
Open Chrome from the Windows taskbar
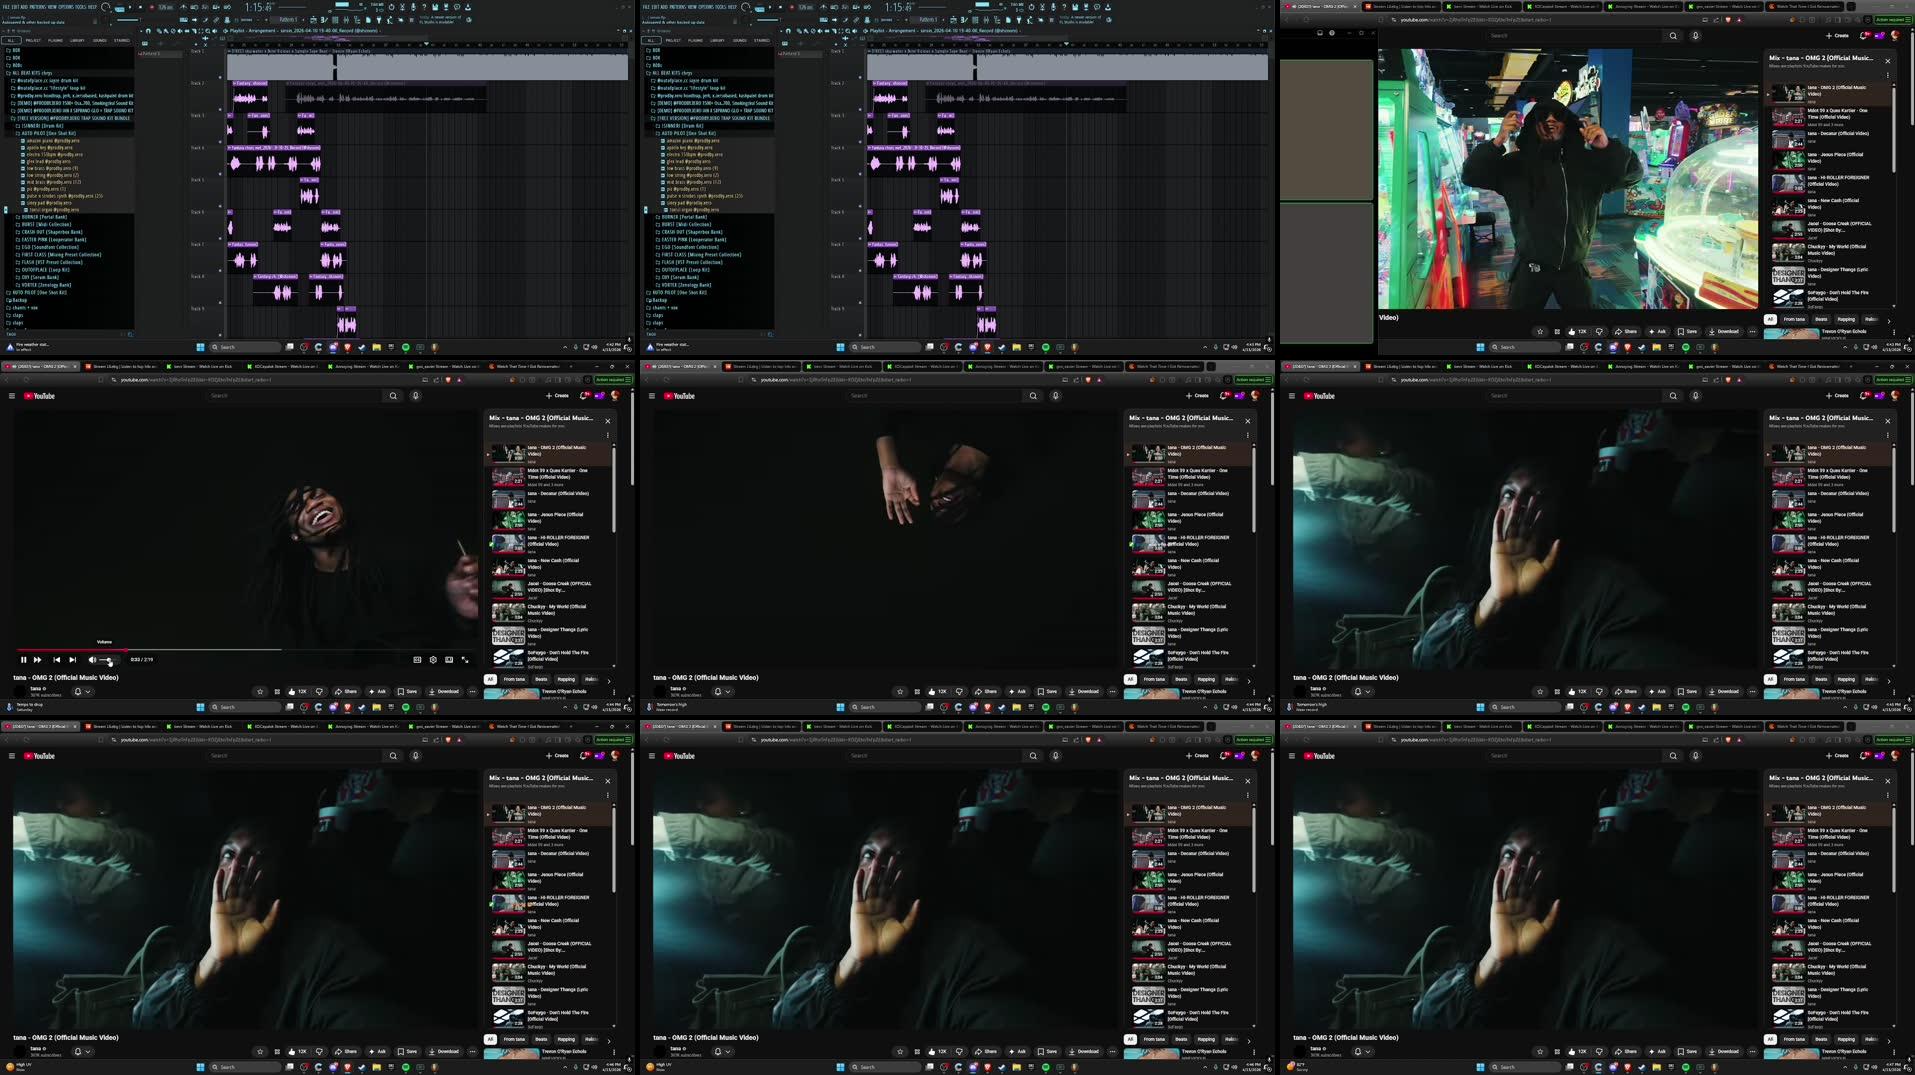click(x=305, y=707)
